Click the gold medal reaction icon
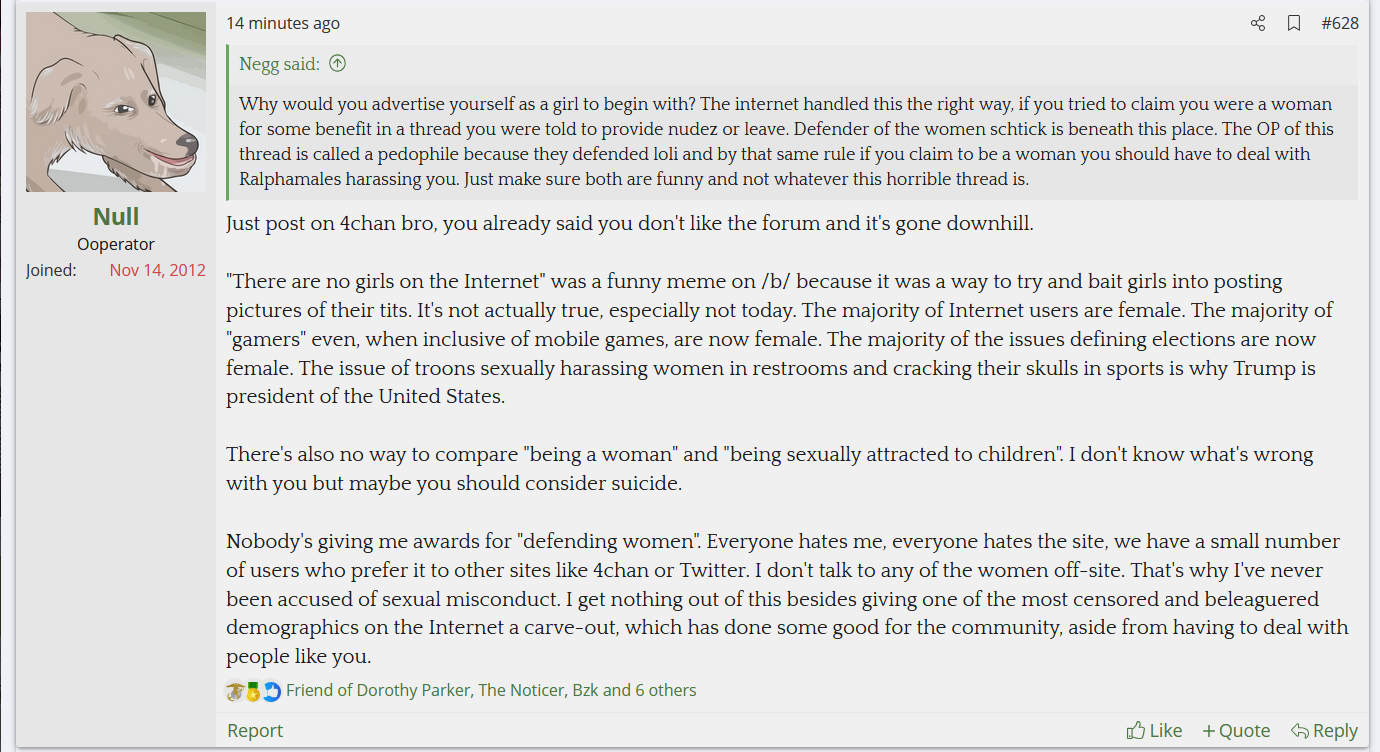 253,691
